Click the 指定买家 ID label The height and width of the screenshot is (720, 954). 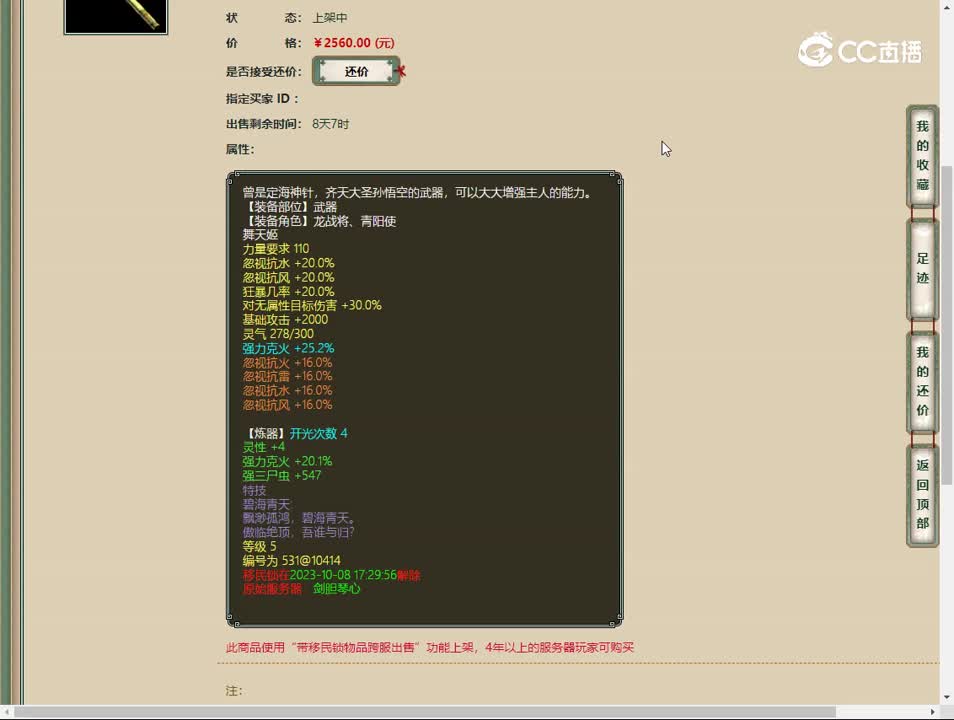(x=262, y=99)
